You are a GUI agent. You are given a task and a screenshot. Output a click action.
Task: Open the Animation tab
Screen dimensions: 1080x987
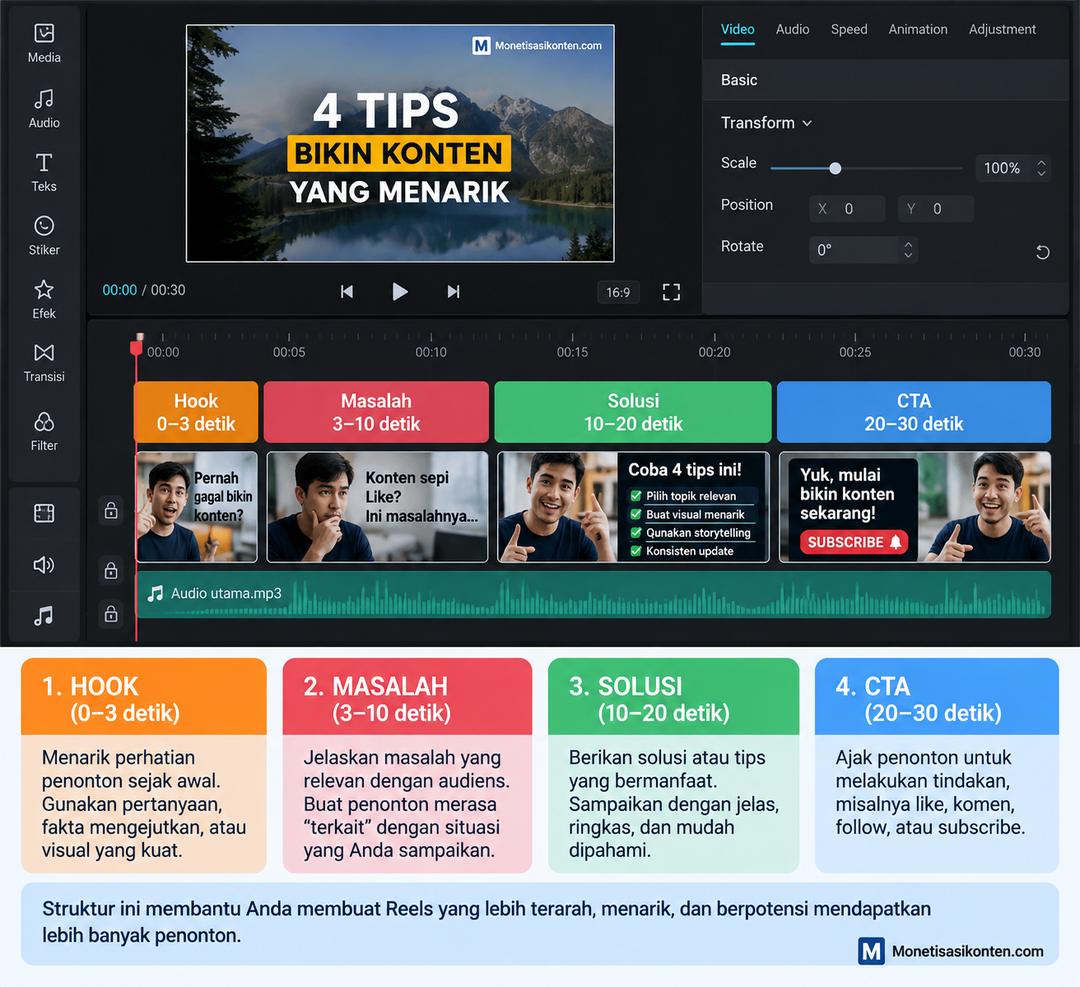point(917,30)
